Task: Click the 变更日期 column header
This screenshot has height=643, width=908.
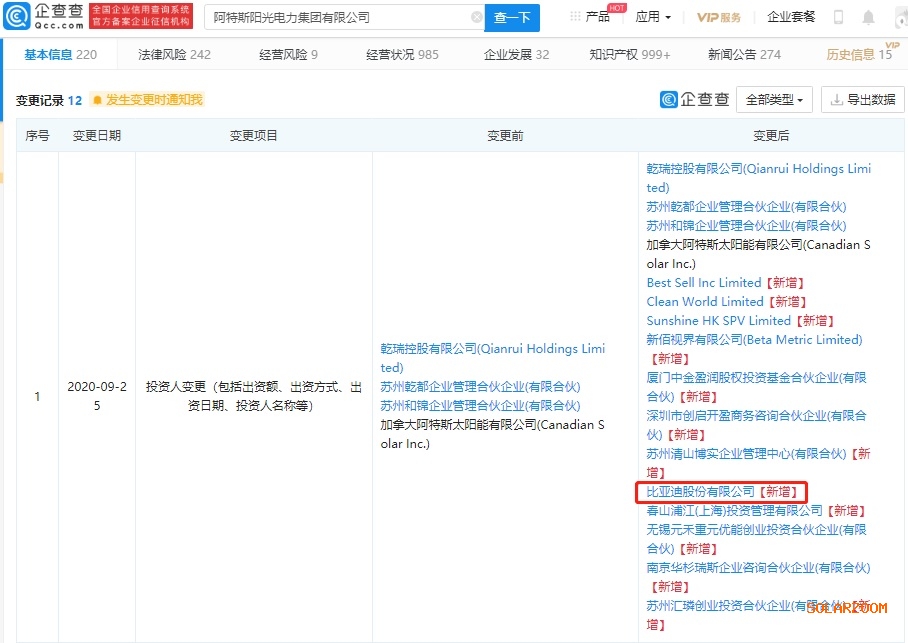Action: tap(97, 136)
